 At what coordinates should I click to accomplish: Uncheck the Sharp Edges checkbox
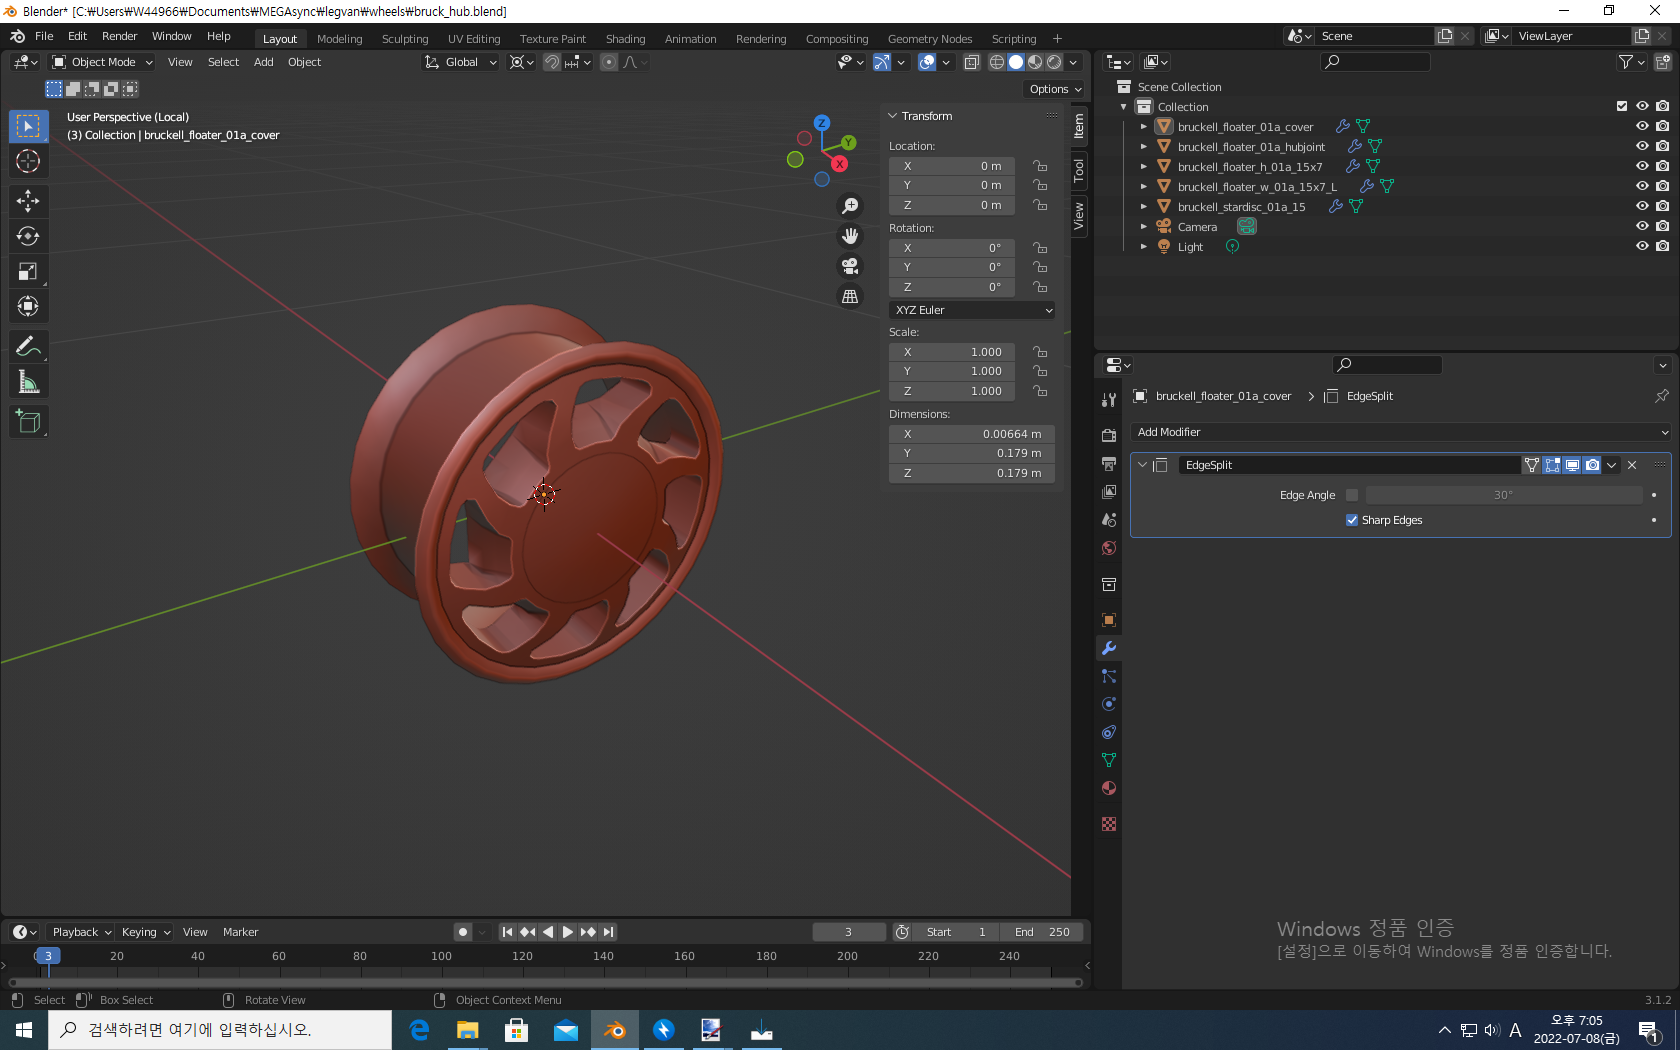pos(1352,520)
